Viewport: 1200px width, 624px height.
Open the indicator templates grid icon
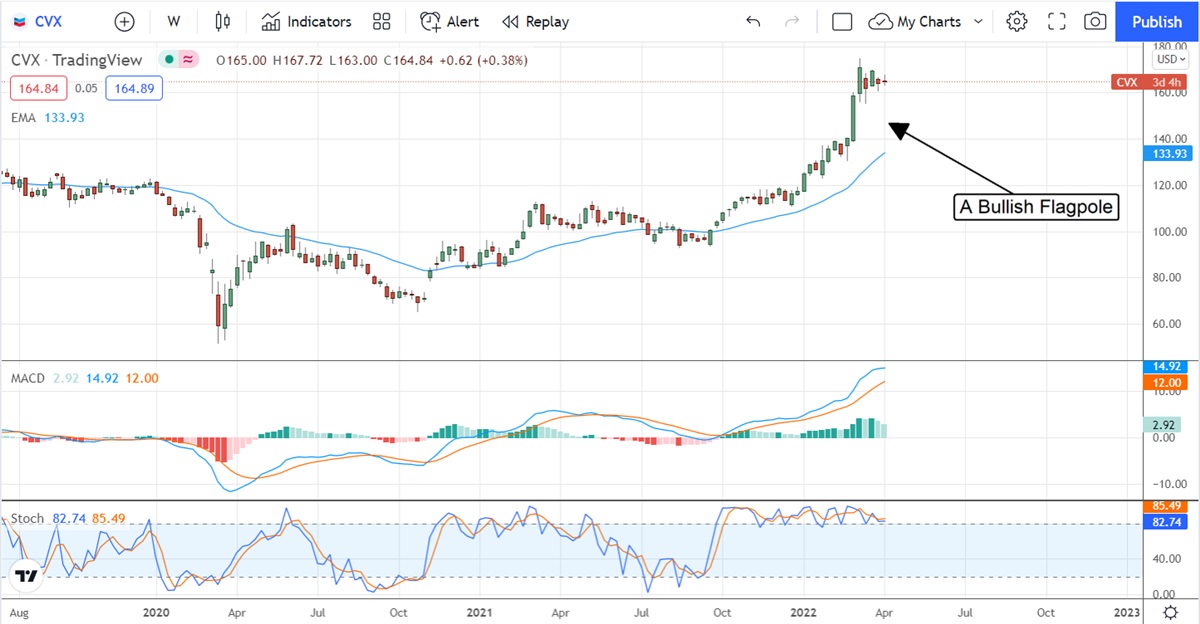coord(381,21)
